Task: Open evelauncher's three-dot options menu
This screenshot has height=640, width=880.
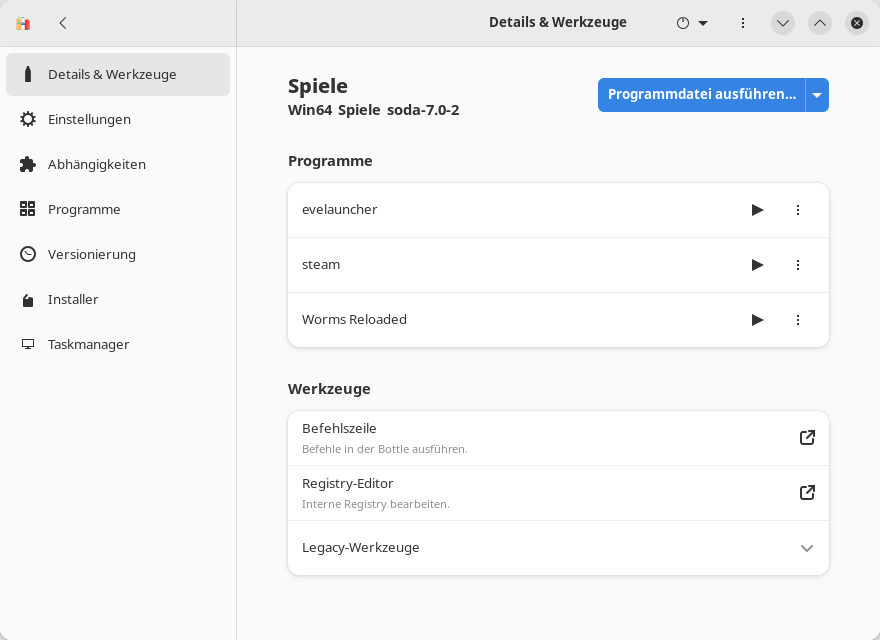Action: point(798,210)
